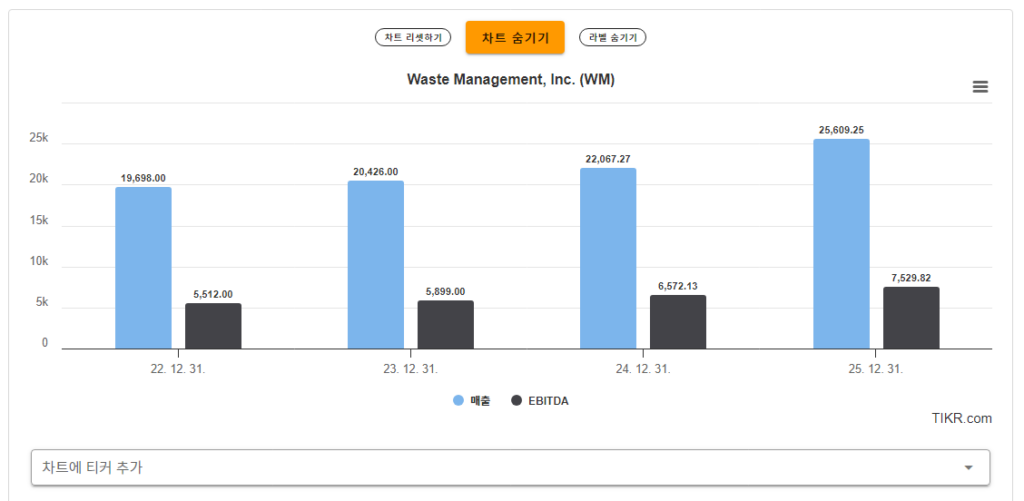1024x501 pixels.
Task: Click the dark EBITDA legend dot
Action: tap(517, 401)
